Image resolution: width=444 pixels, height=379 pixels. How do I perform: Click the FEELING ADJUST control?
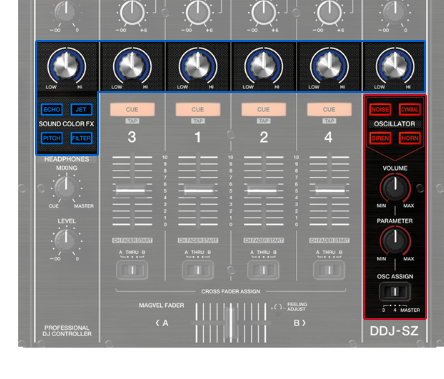(x=278, y=307)
